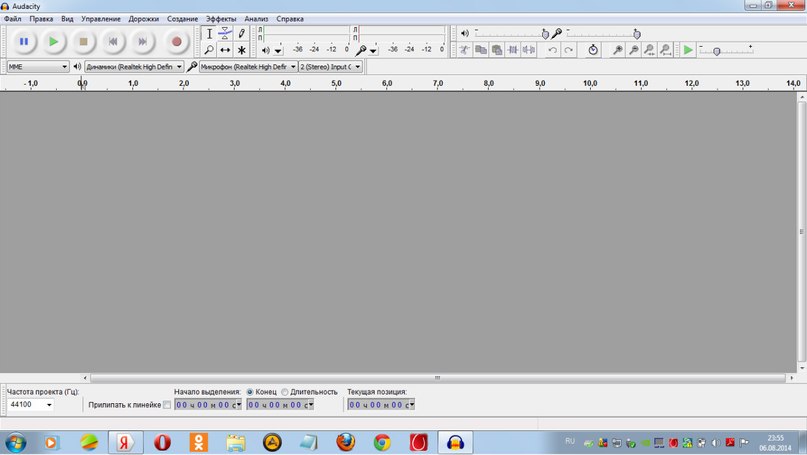Select the Длительность radio button
The width and height of the screenshot is (807, 455).
point(285,392)
